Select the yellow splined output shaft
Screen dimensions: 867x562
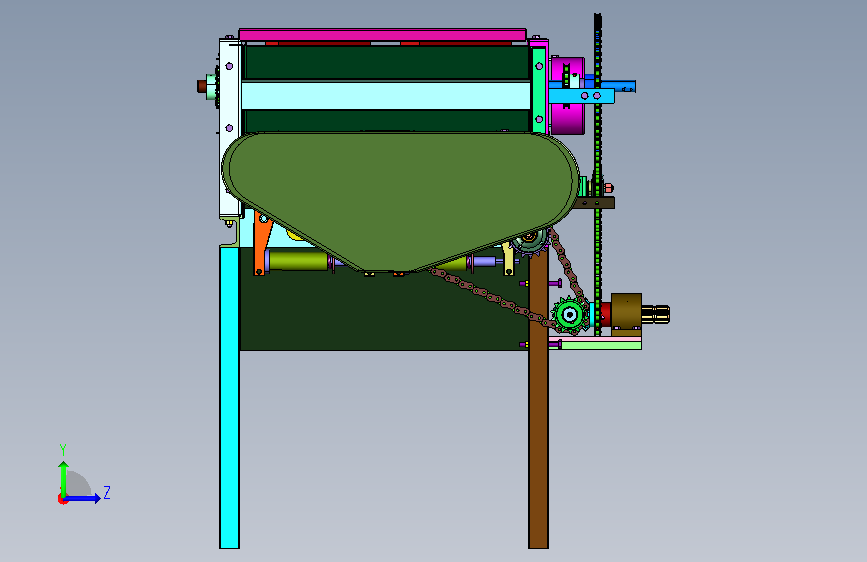[656, 314]
